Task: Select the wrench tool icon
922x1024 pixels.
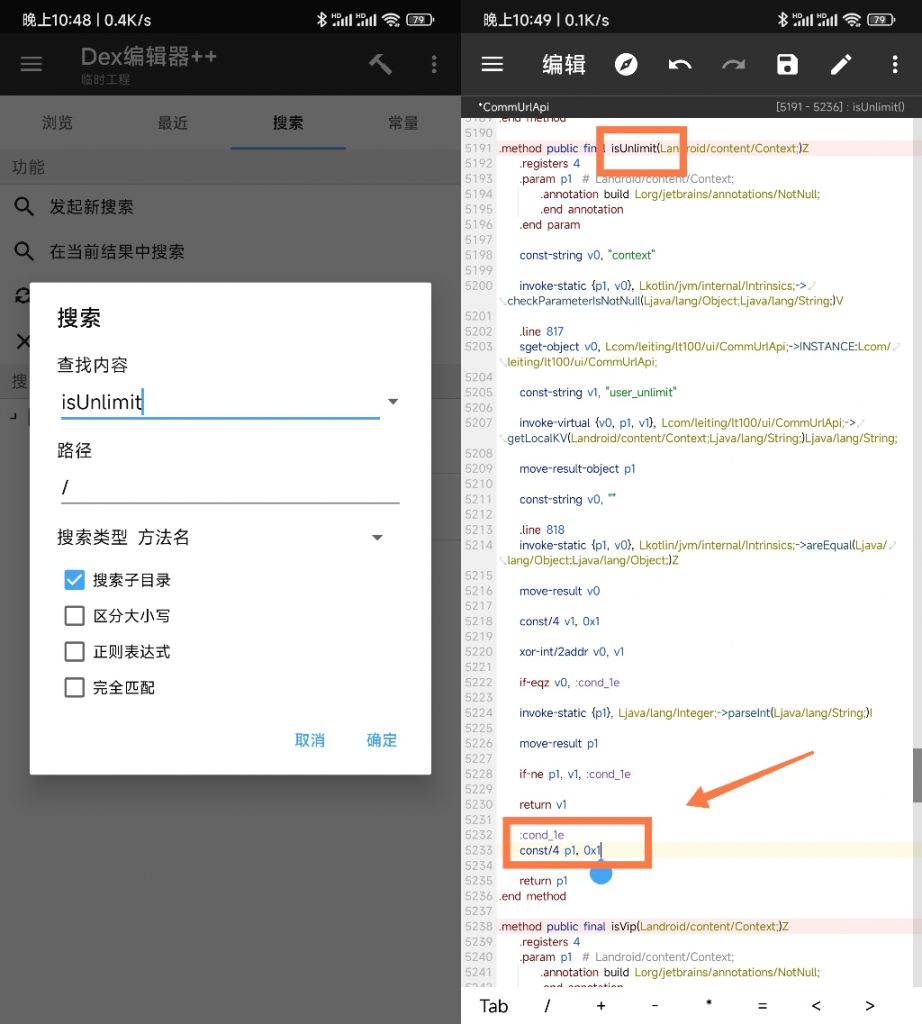Action: click(x=379, y=63)
